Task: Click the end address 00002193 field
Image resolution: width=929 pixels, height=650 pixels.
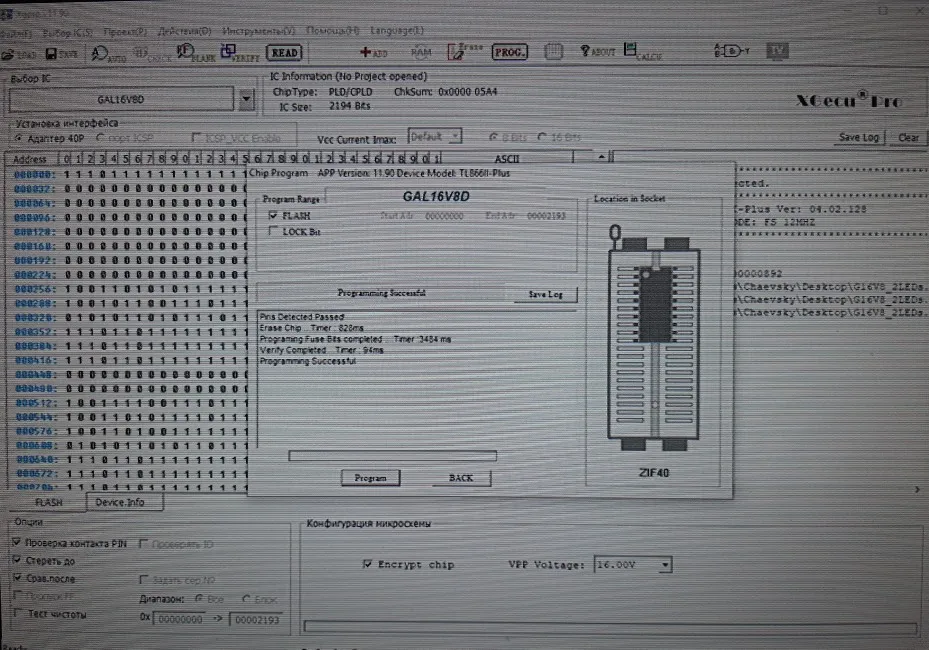Action: tap(256, 619)
